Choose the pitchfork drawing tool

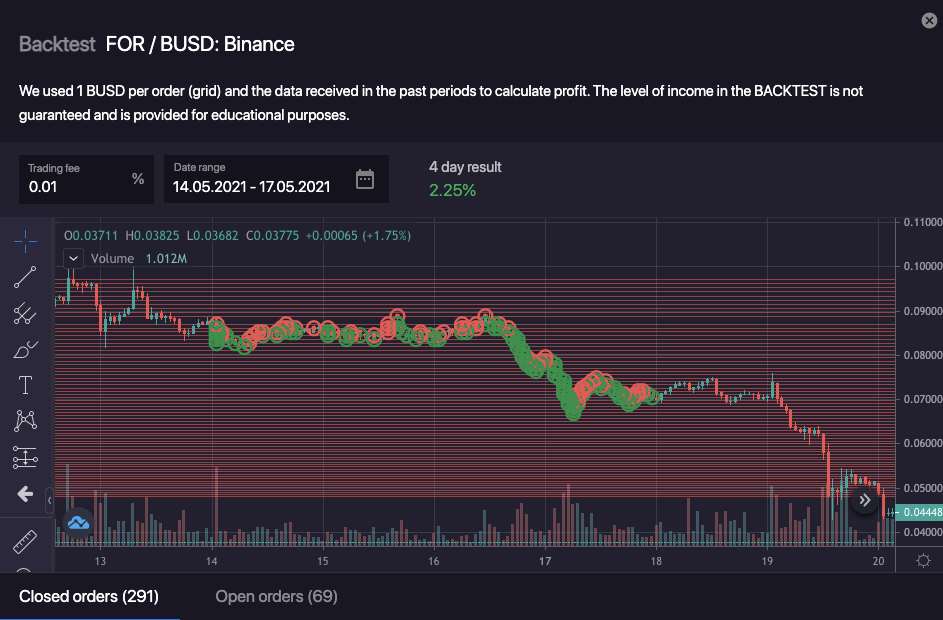[26, 314]
